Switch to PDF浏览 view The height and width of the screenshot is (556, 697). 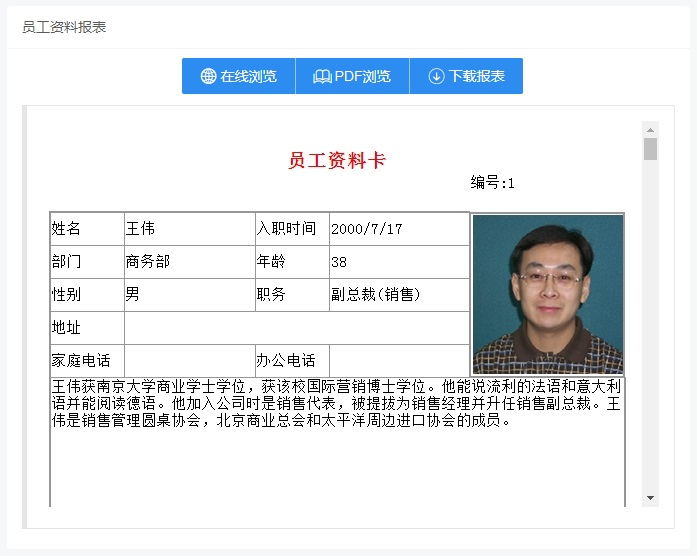(352, 76)
